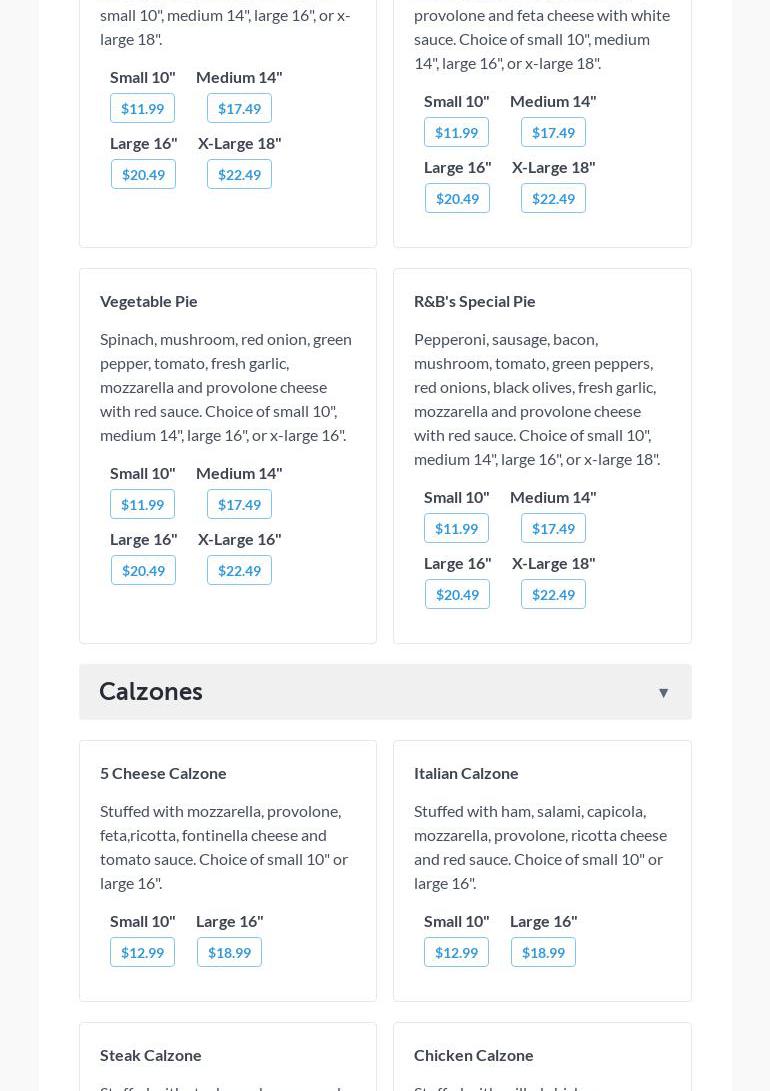Viewport: 770px width, 1091px height.
Task: Click the Italian Calzone title
Action: coord(466,773)
